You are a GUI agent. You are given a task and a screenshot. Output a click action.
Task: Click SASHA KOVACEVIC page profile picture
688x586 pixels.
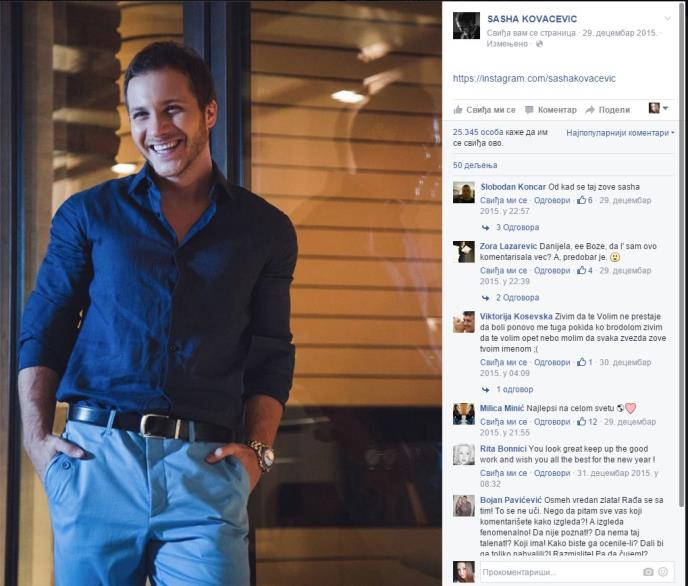click(466, 26)
